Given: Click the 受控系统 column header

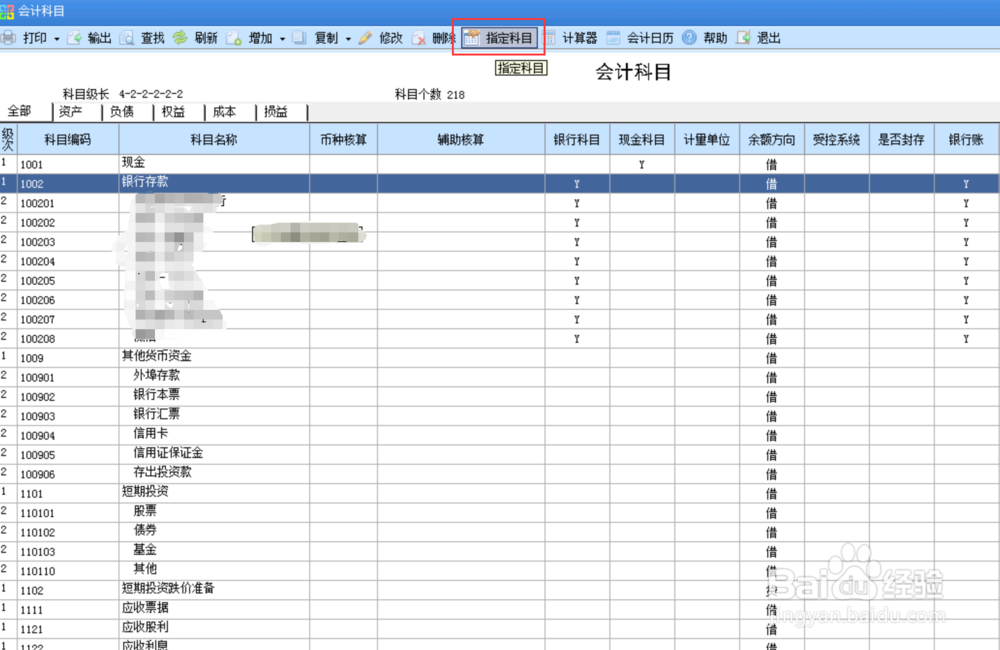Looking at the screenshot, I should click(x=837, y=140).
